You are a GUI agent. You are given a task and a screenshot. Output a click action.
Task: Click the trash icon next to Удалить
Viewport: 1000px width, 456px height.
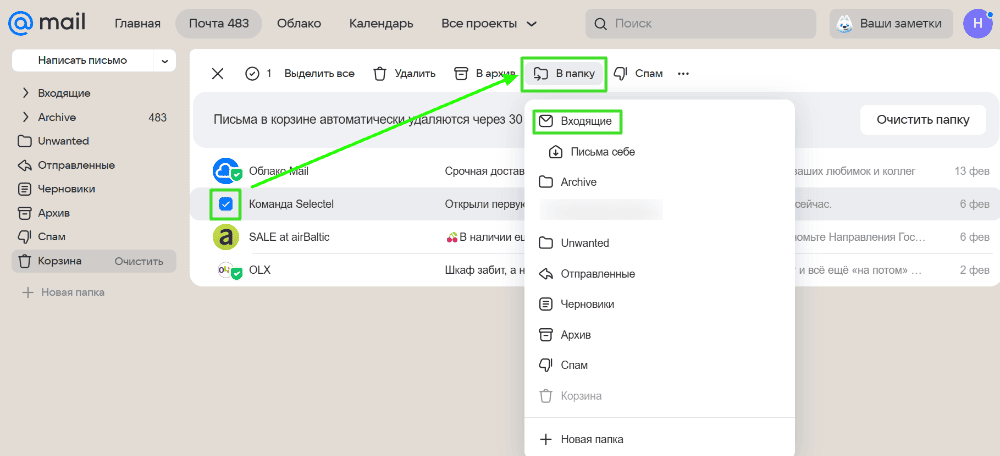click(x=380, y=73)
